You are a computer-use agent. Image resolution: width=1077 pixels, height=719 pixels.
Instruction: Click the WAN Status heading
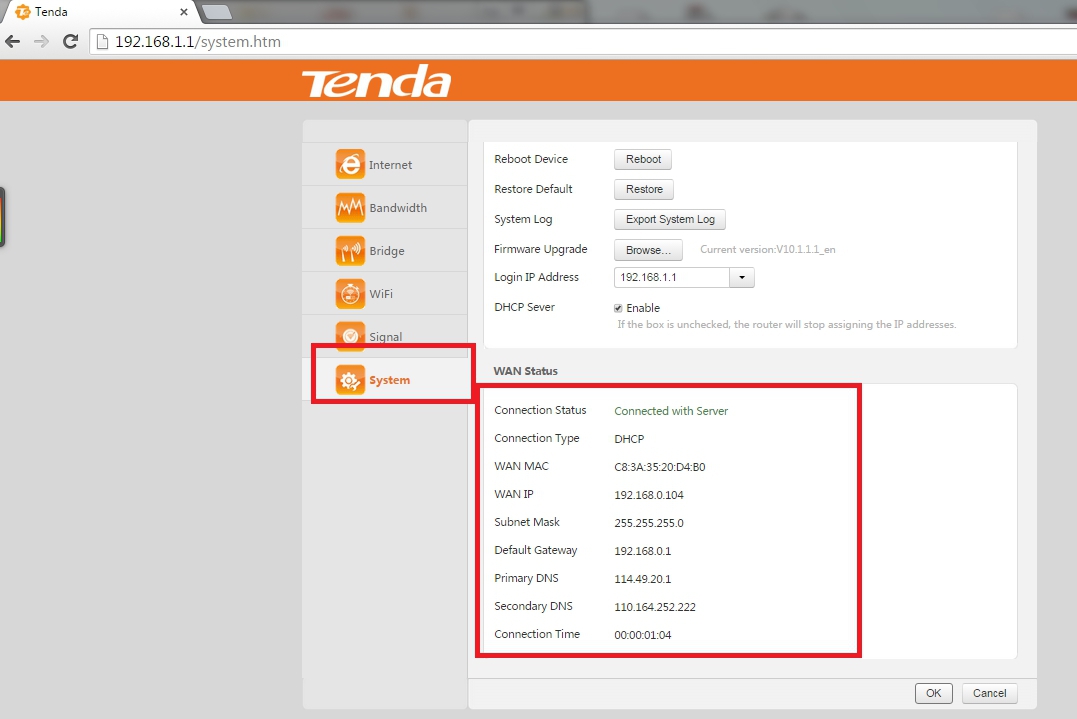point(525,372)
